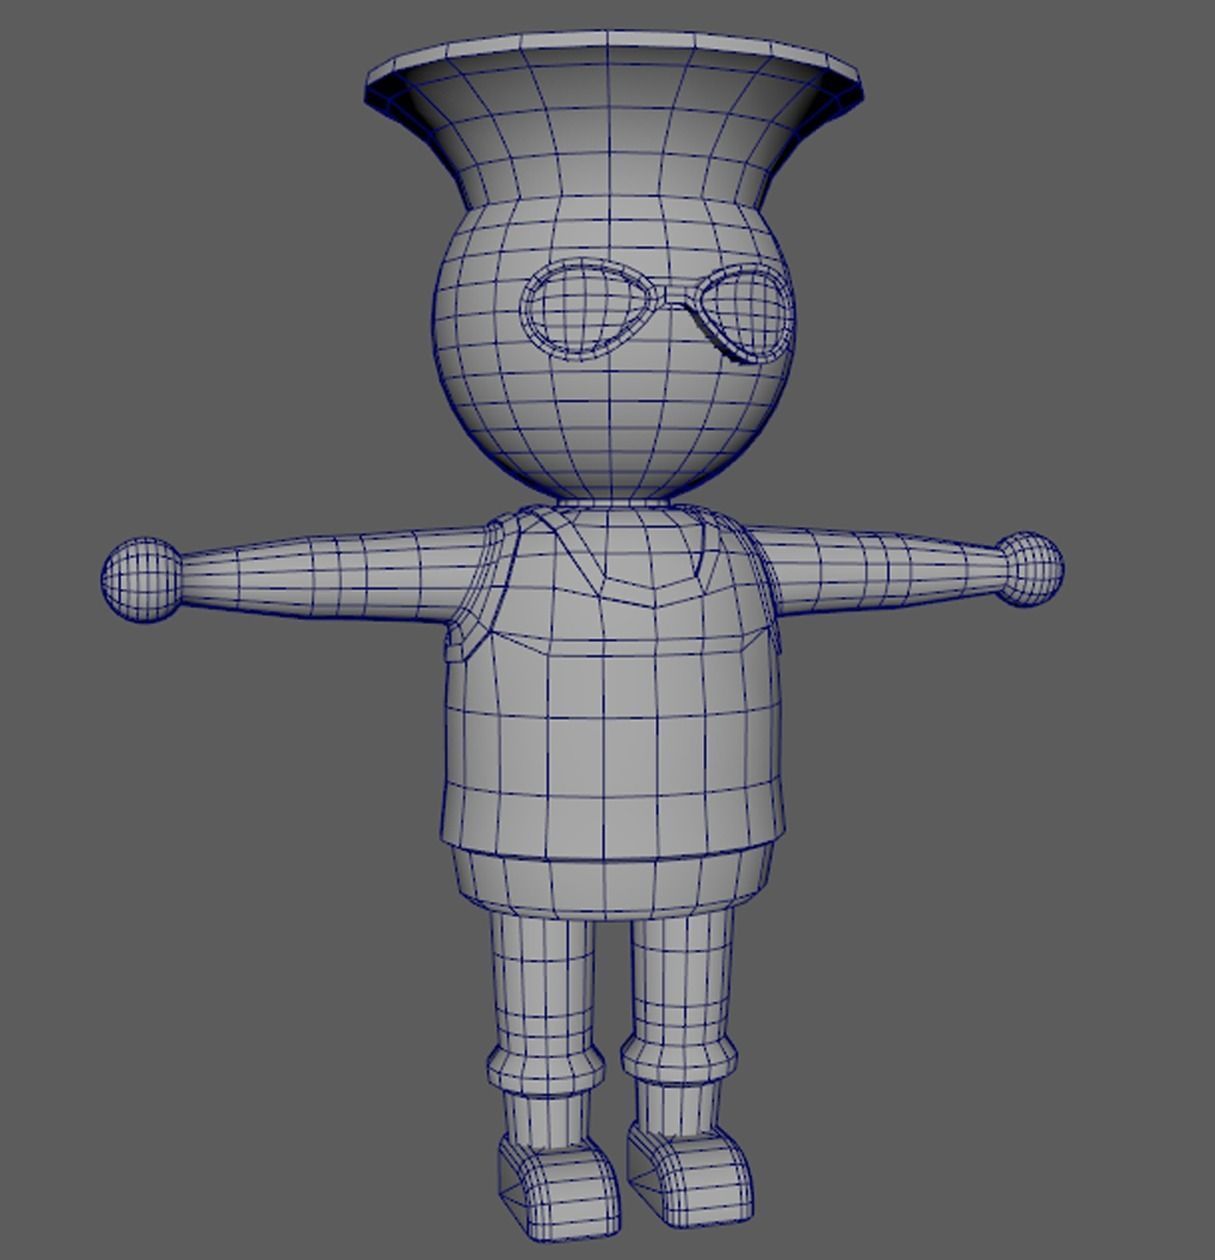
Task: Click the neck ring under the head
Action: [613, 503]
